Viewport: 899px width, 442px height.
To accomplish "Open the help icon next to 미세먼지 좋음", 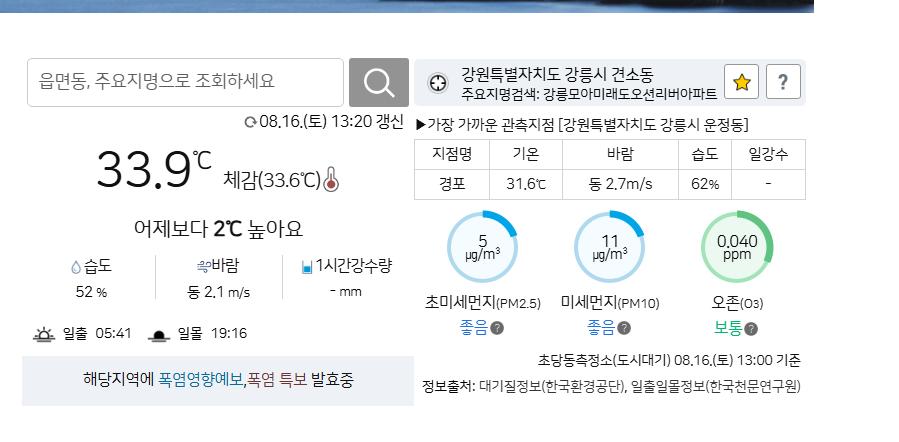I will 624,328.
